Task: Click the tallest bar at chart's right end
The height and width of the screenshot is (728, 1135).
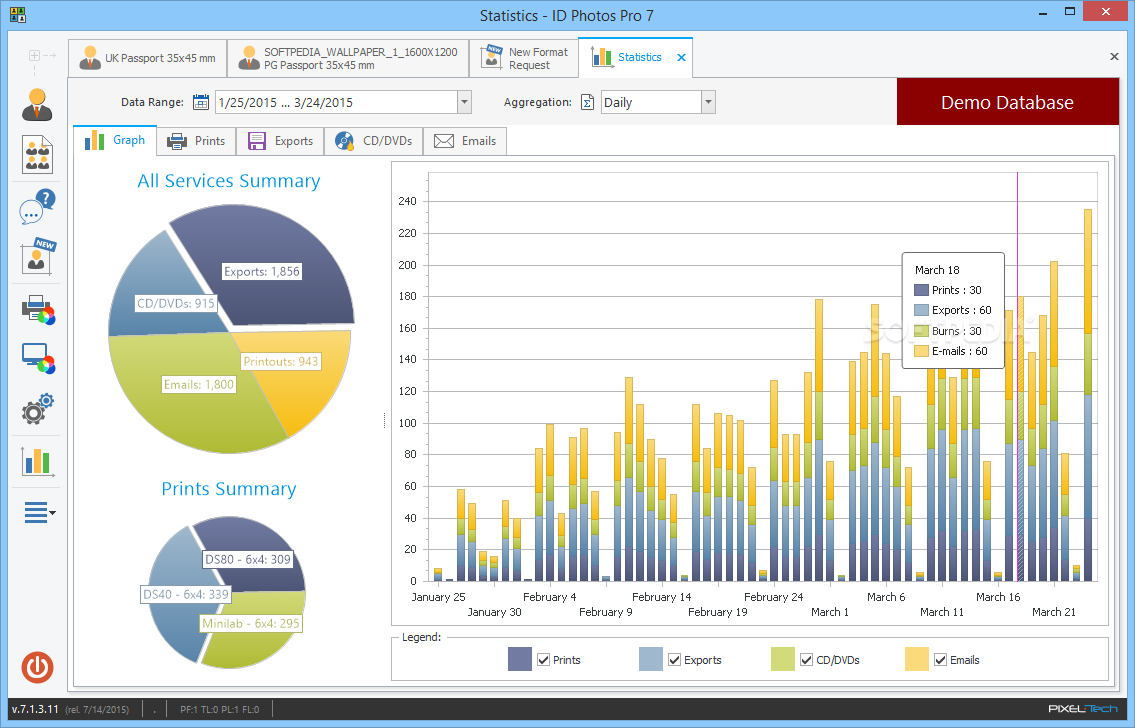Action: 1087,395
